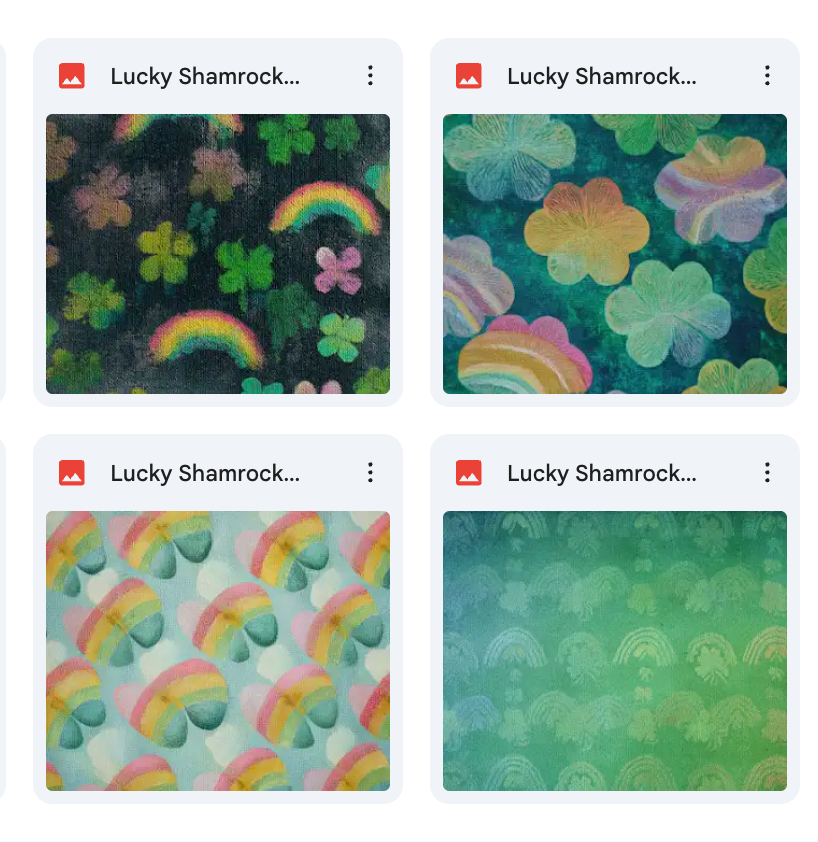Screen dimensions: 818x842
Task: Click the orange-yellow clover in the teal thumbnail
Action: [587, 232]
